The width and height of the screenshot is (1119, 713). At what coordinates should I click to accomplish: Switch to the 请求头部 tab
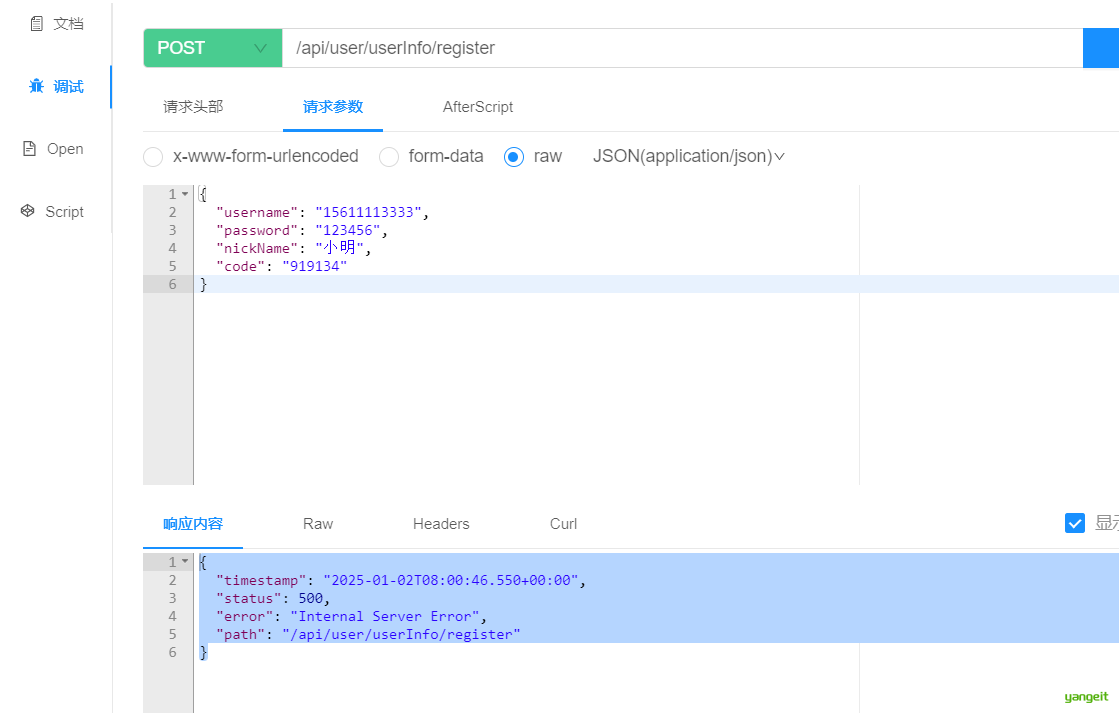193,107
